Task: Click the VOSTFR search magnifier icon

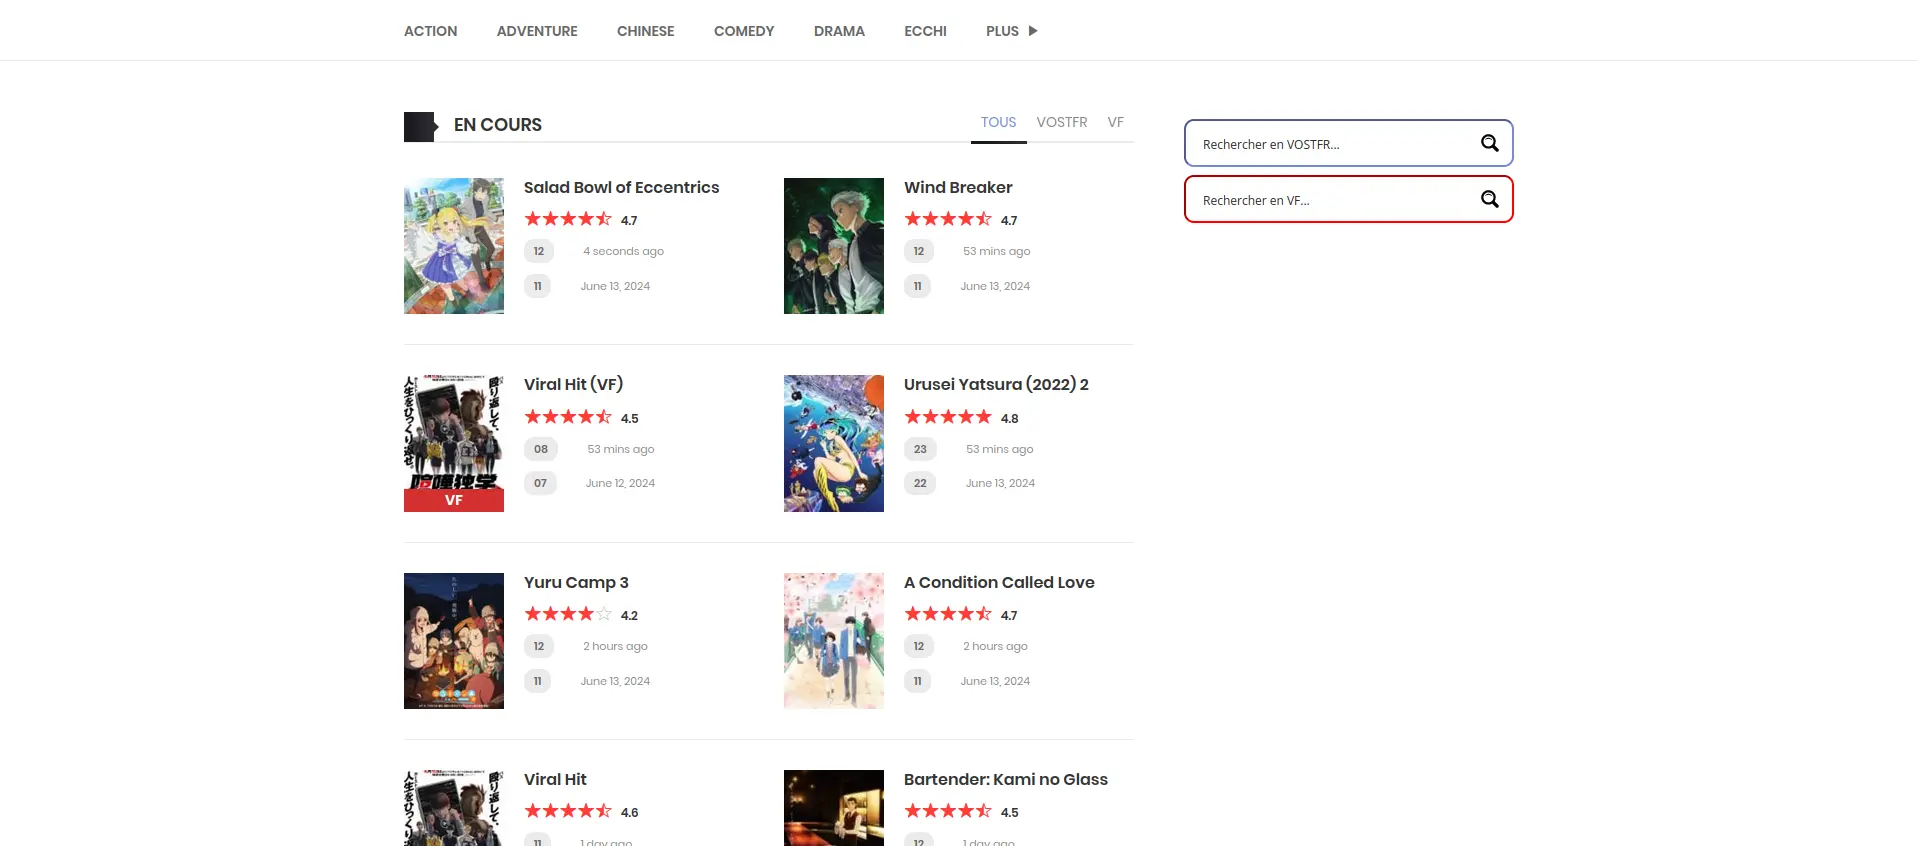Action: pyautogui.click(x=1489, y=143)
